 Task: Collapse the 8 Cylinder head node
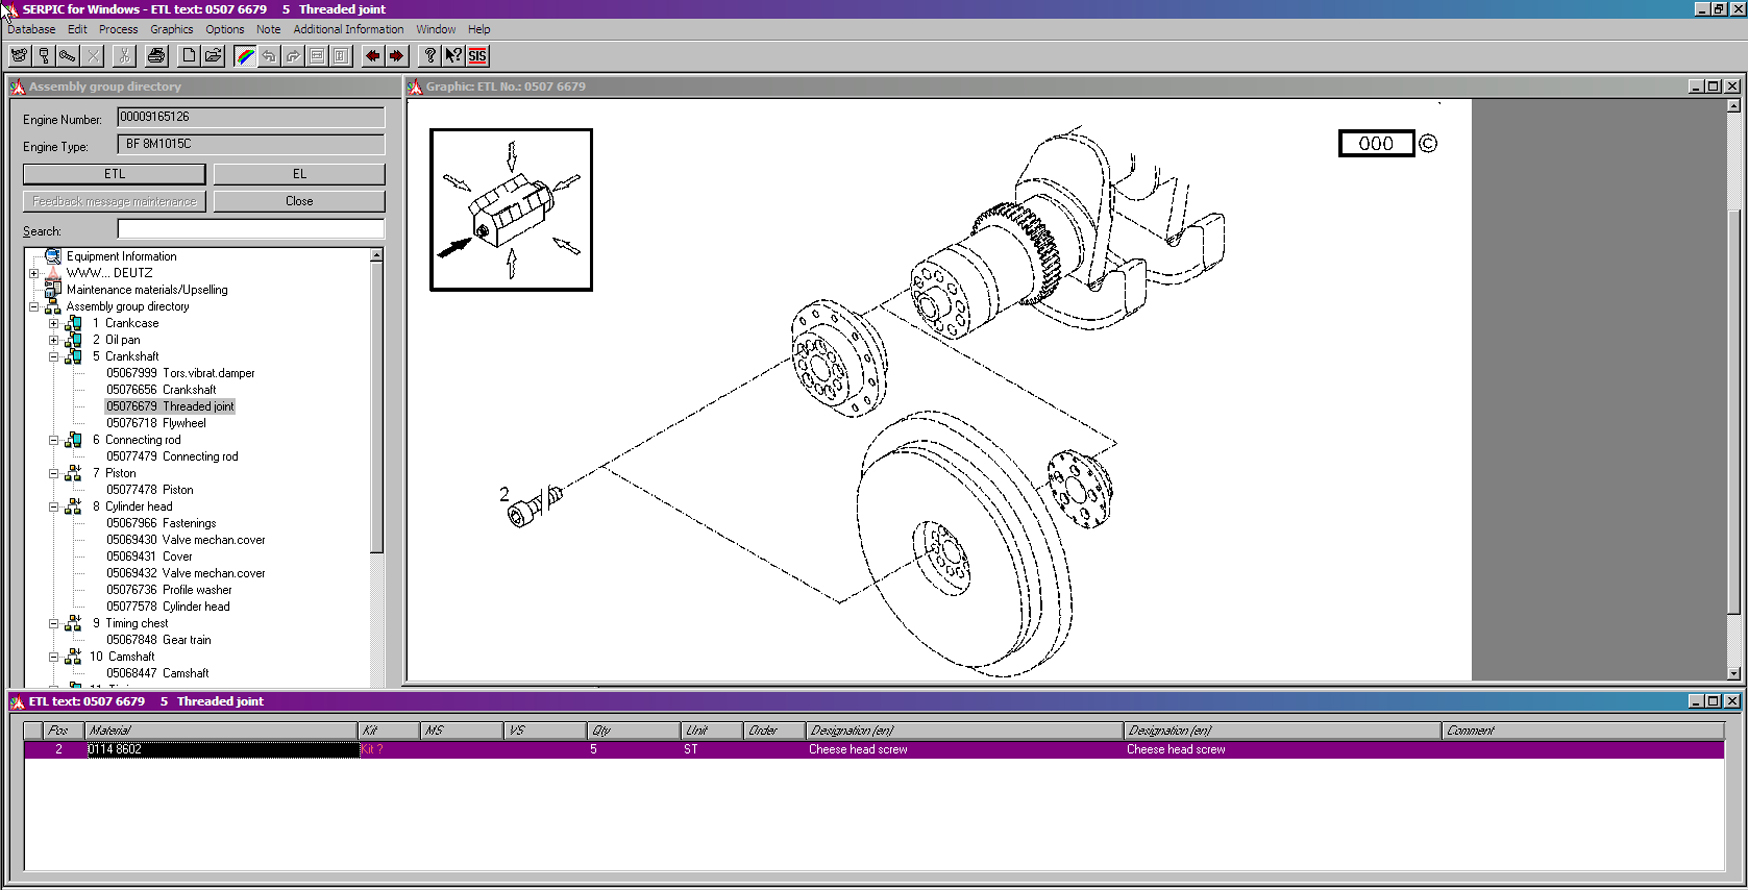(54, 507)
